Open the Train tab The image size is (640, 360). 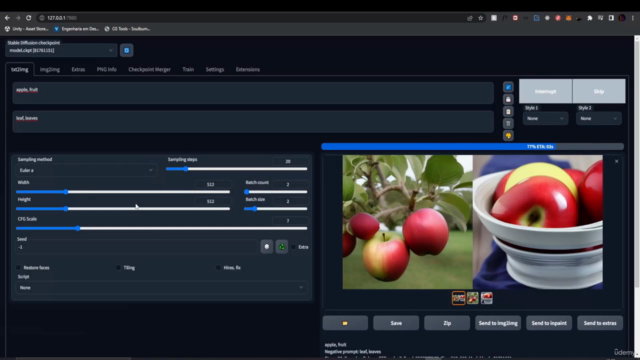click(x=188, y=69)
